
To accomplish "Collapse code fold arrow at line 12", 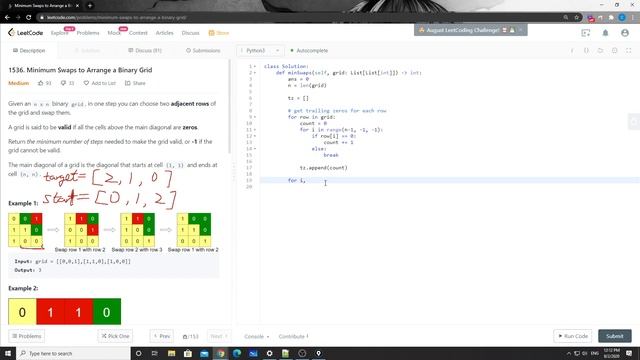I will (x=255, y=136).
